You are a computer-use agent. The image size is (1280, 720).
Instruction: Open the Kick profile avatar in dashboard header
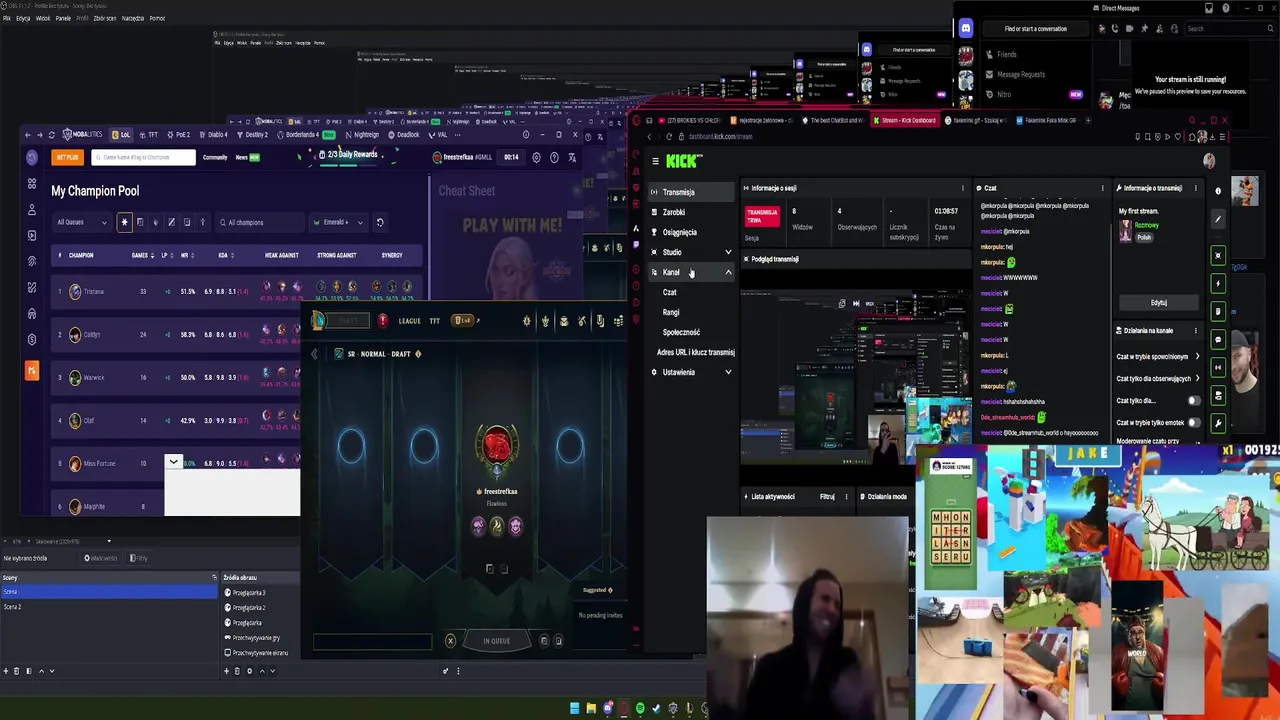point(1209,161)
